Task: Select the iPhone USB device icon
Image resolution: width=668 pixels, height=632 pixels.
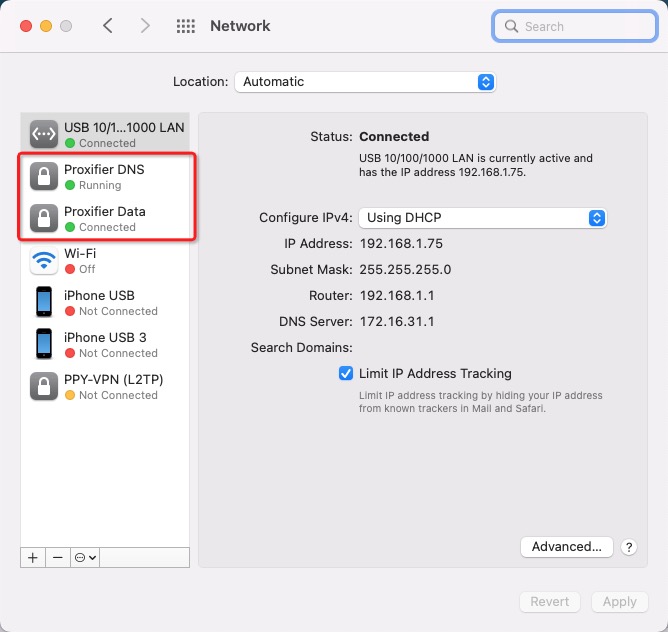Action: pyautogui.click(x=44, y=302)
